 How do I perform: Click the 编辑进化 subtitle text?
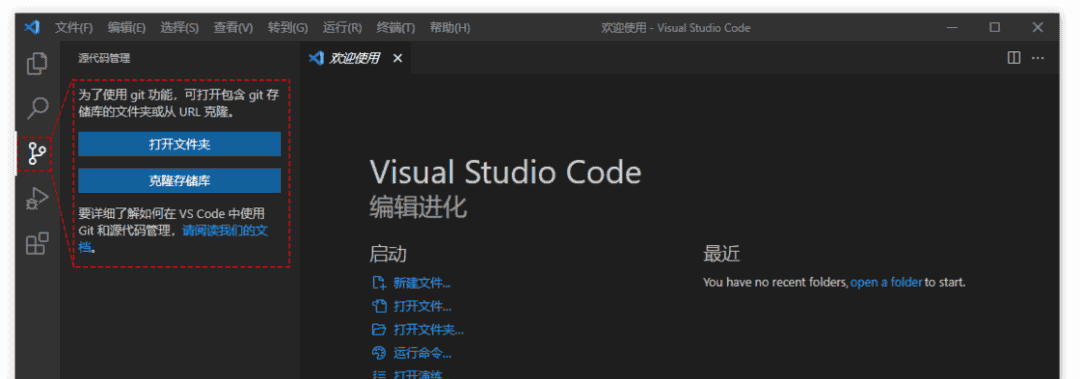click(418, 207)
